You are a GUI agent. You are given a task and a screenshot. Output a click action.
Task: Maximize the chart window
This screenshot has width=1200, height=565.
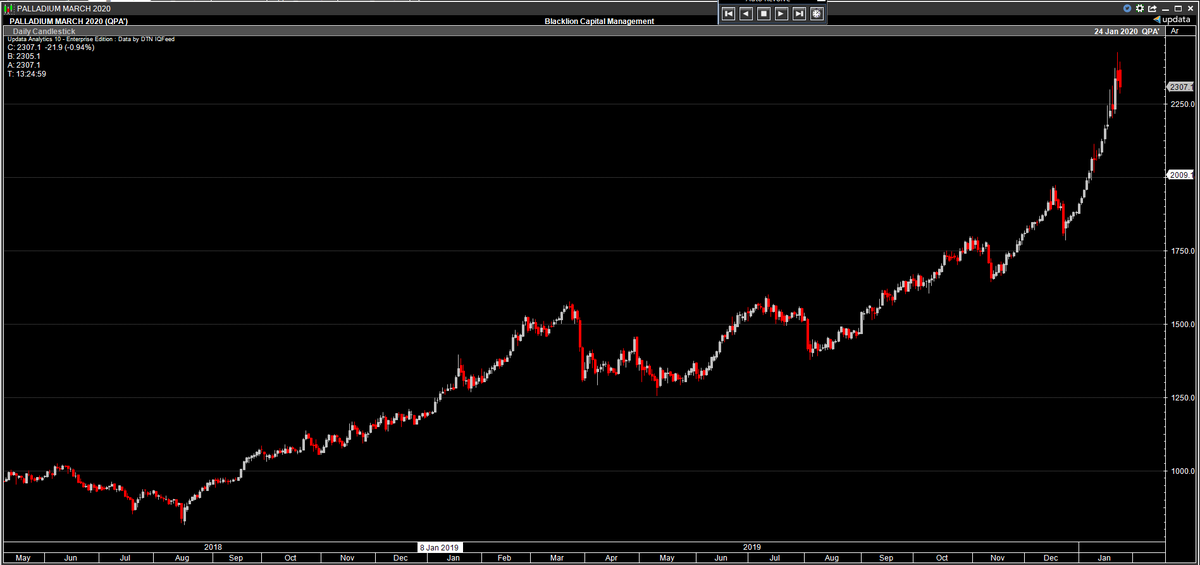1178,8
